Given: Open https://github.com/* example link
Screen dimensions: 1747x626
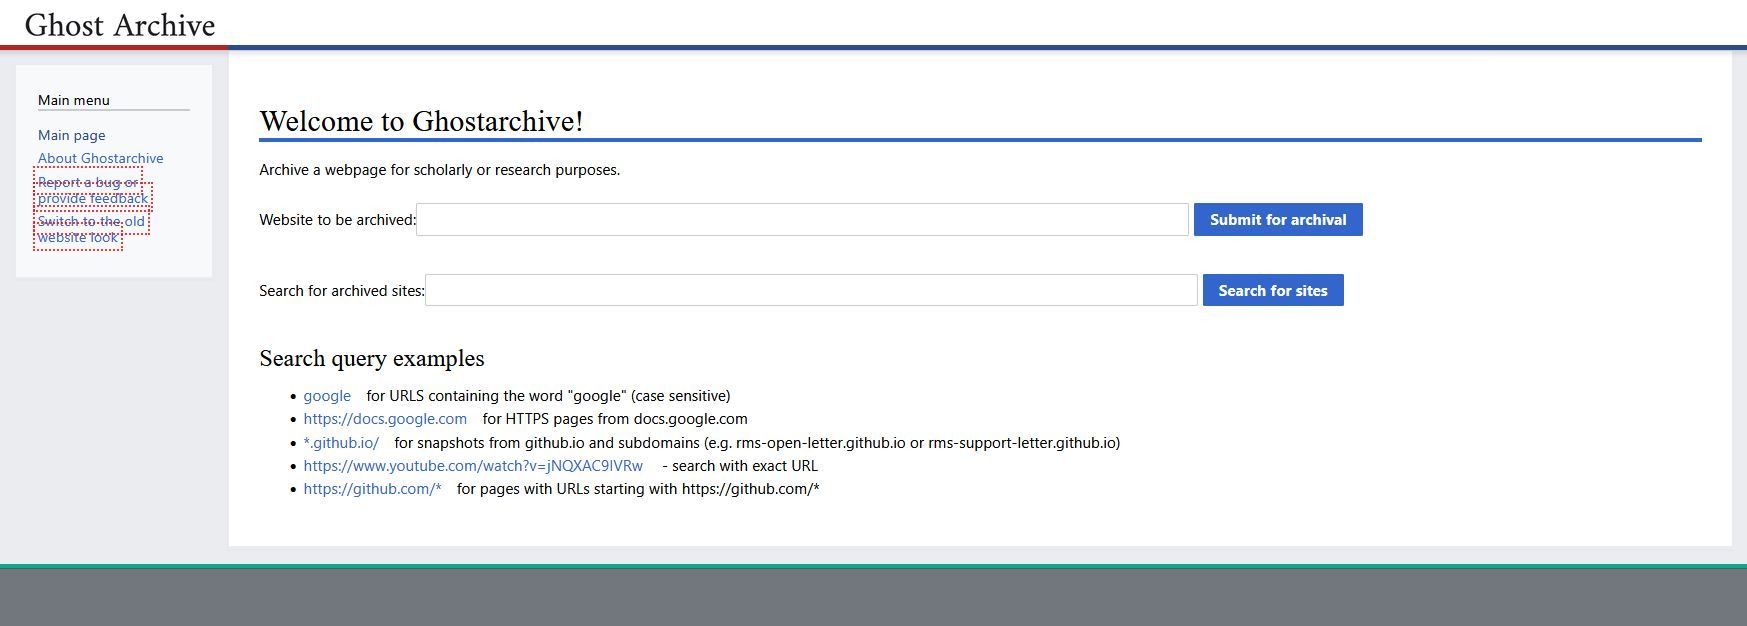Looking at the screenshot, I should point(372,489).
